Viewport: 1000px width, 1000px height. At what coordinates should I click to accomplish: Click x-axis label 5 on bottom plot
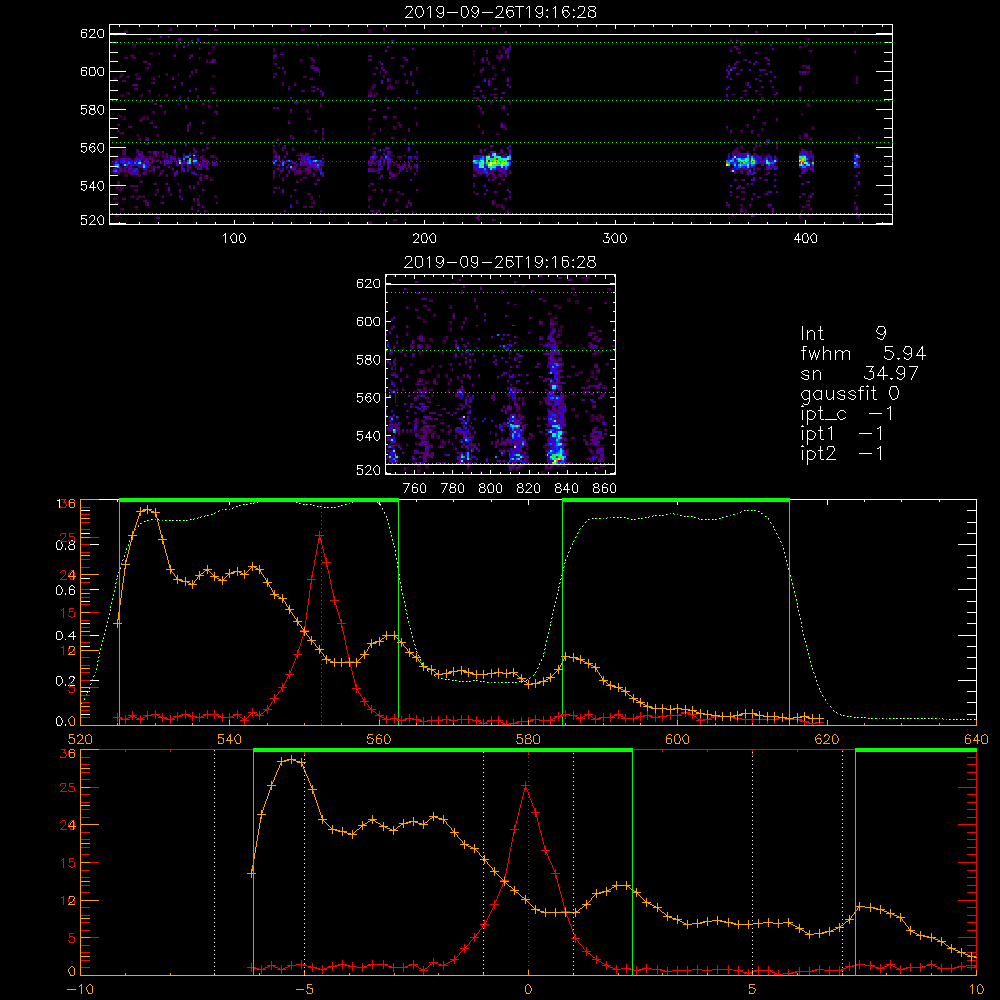pos(752,990)
